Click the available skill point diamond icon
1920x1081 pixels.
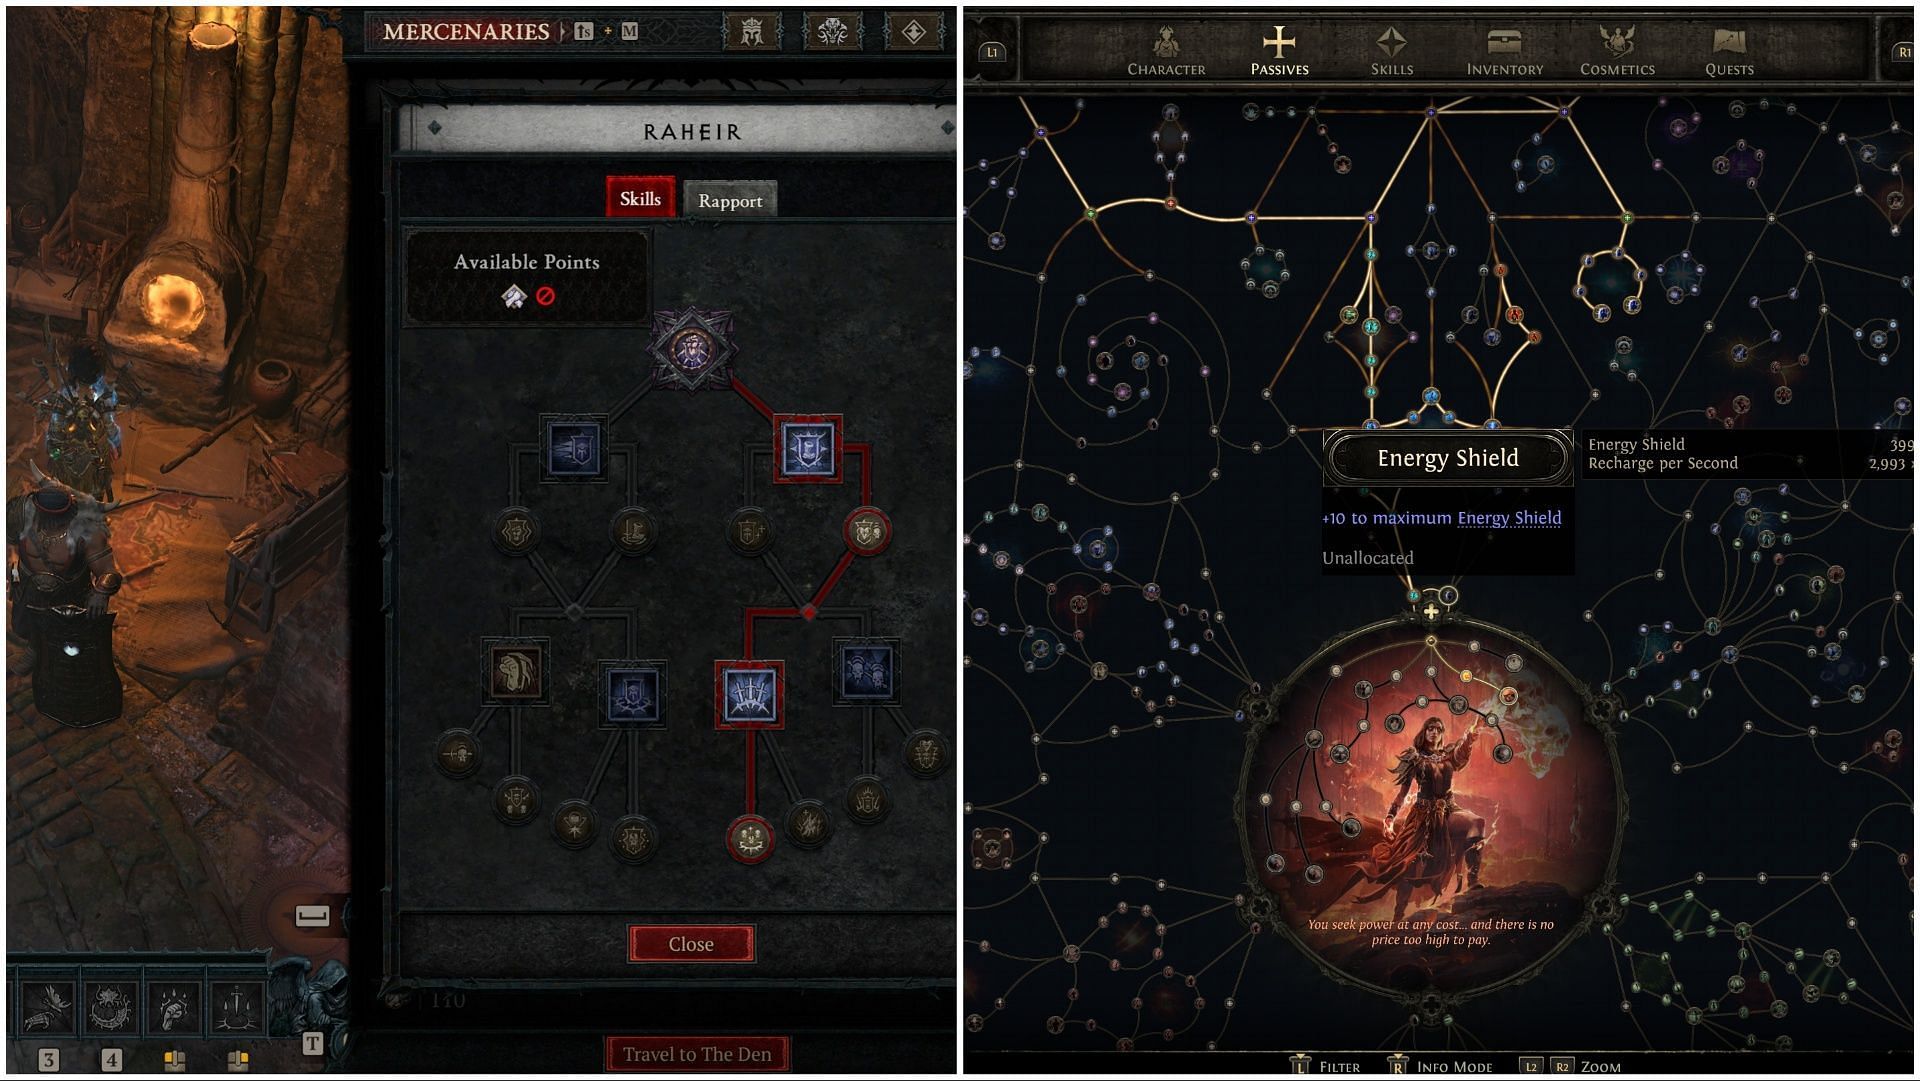point(513,297)
